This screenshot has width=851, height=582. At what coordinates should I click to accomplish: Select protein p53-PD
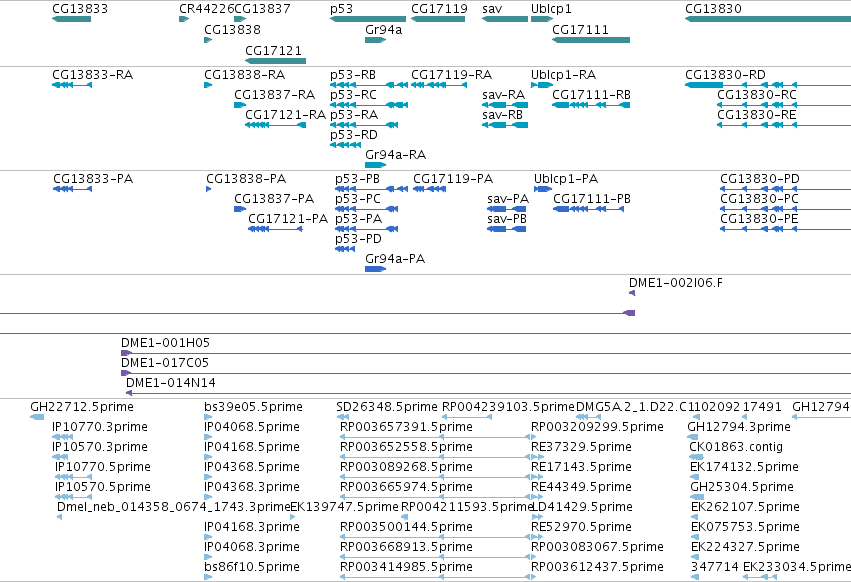[x=345, y=249]
